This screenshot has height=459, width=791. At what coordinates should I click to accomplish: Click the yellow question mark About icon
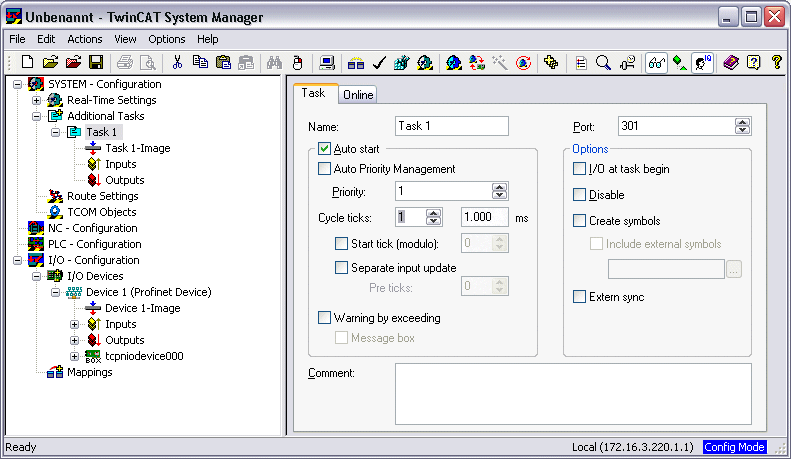(x=776, y=63)
